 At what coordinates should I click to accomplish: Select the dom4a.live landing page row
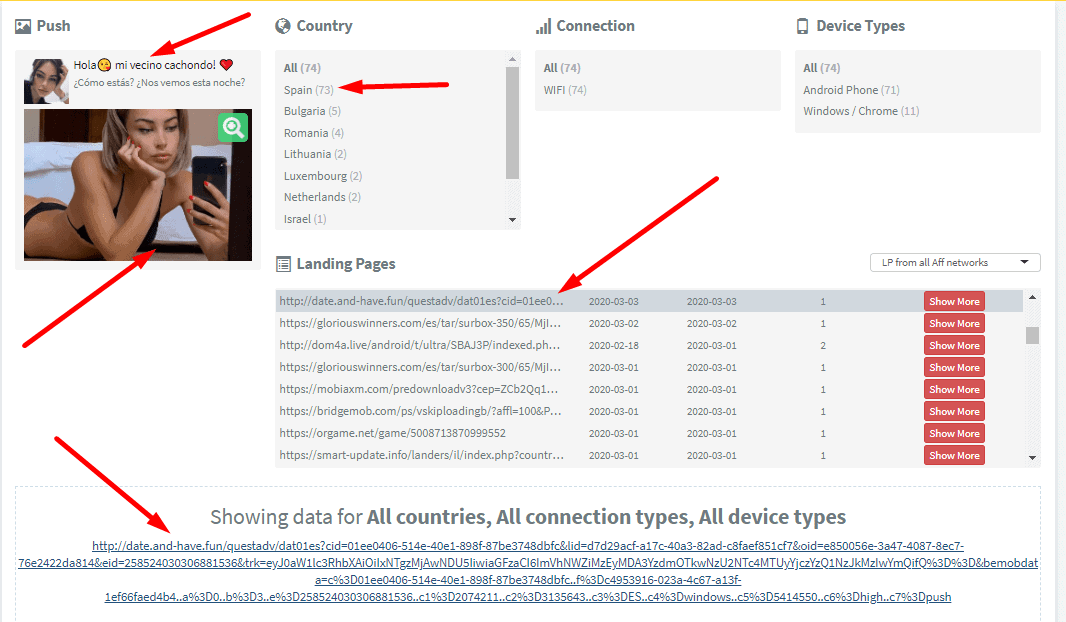[421, 345]
